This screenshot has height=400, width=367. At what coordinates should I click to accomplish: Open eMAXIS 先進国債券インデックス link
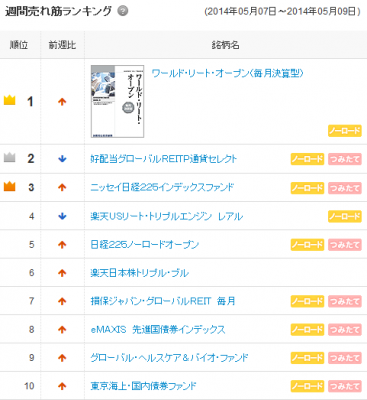(158, 330)
